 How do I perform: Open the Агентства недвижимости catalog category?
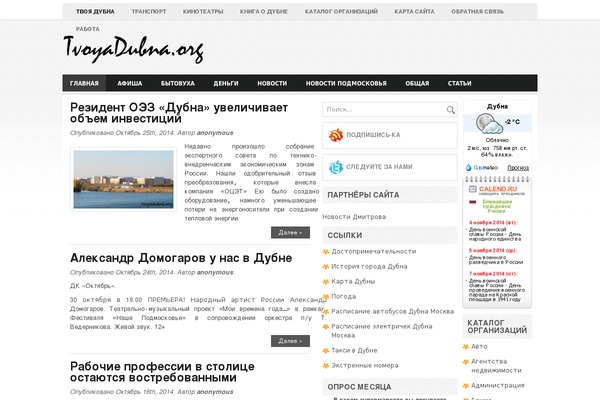click(496, 366)
